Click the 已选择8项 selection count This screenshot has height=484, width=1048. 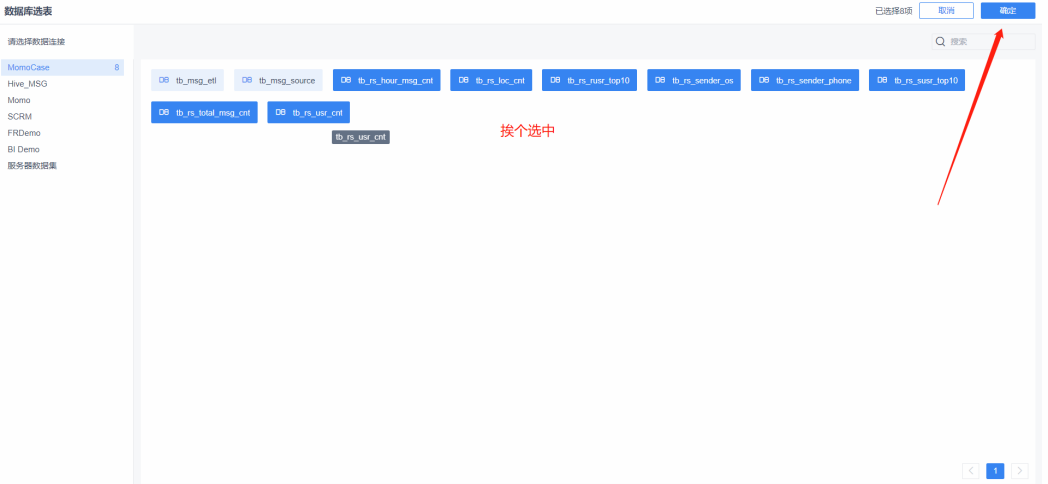click(x=894, y=11)
